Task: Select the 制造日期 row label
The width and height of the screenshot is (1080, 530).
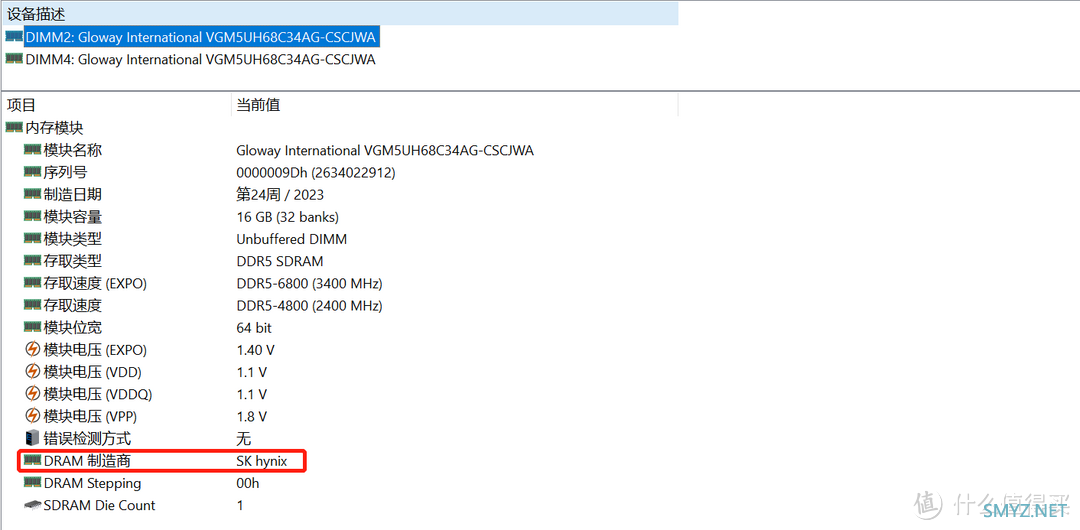Action: point(72,194)
